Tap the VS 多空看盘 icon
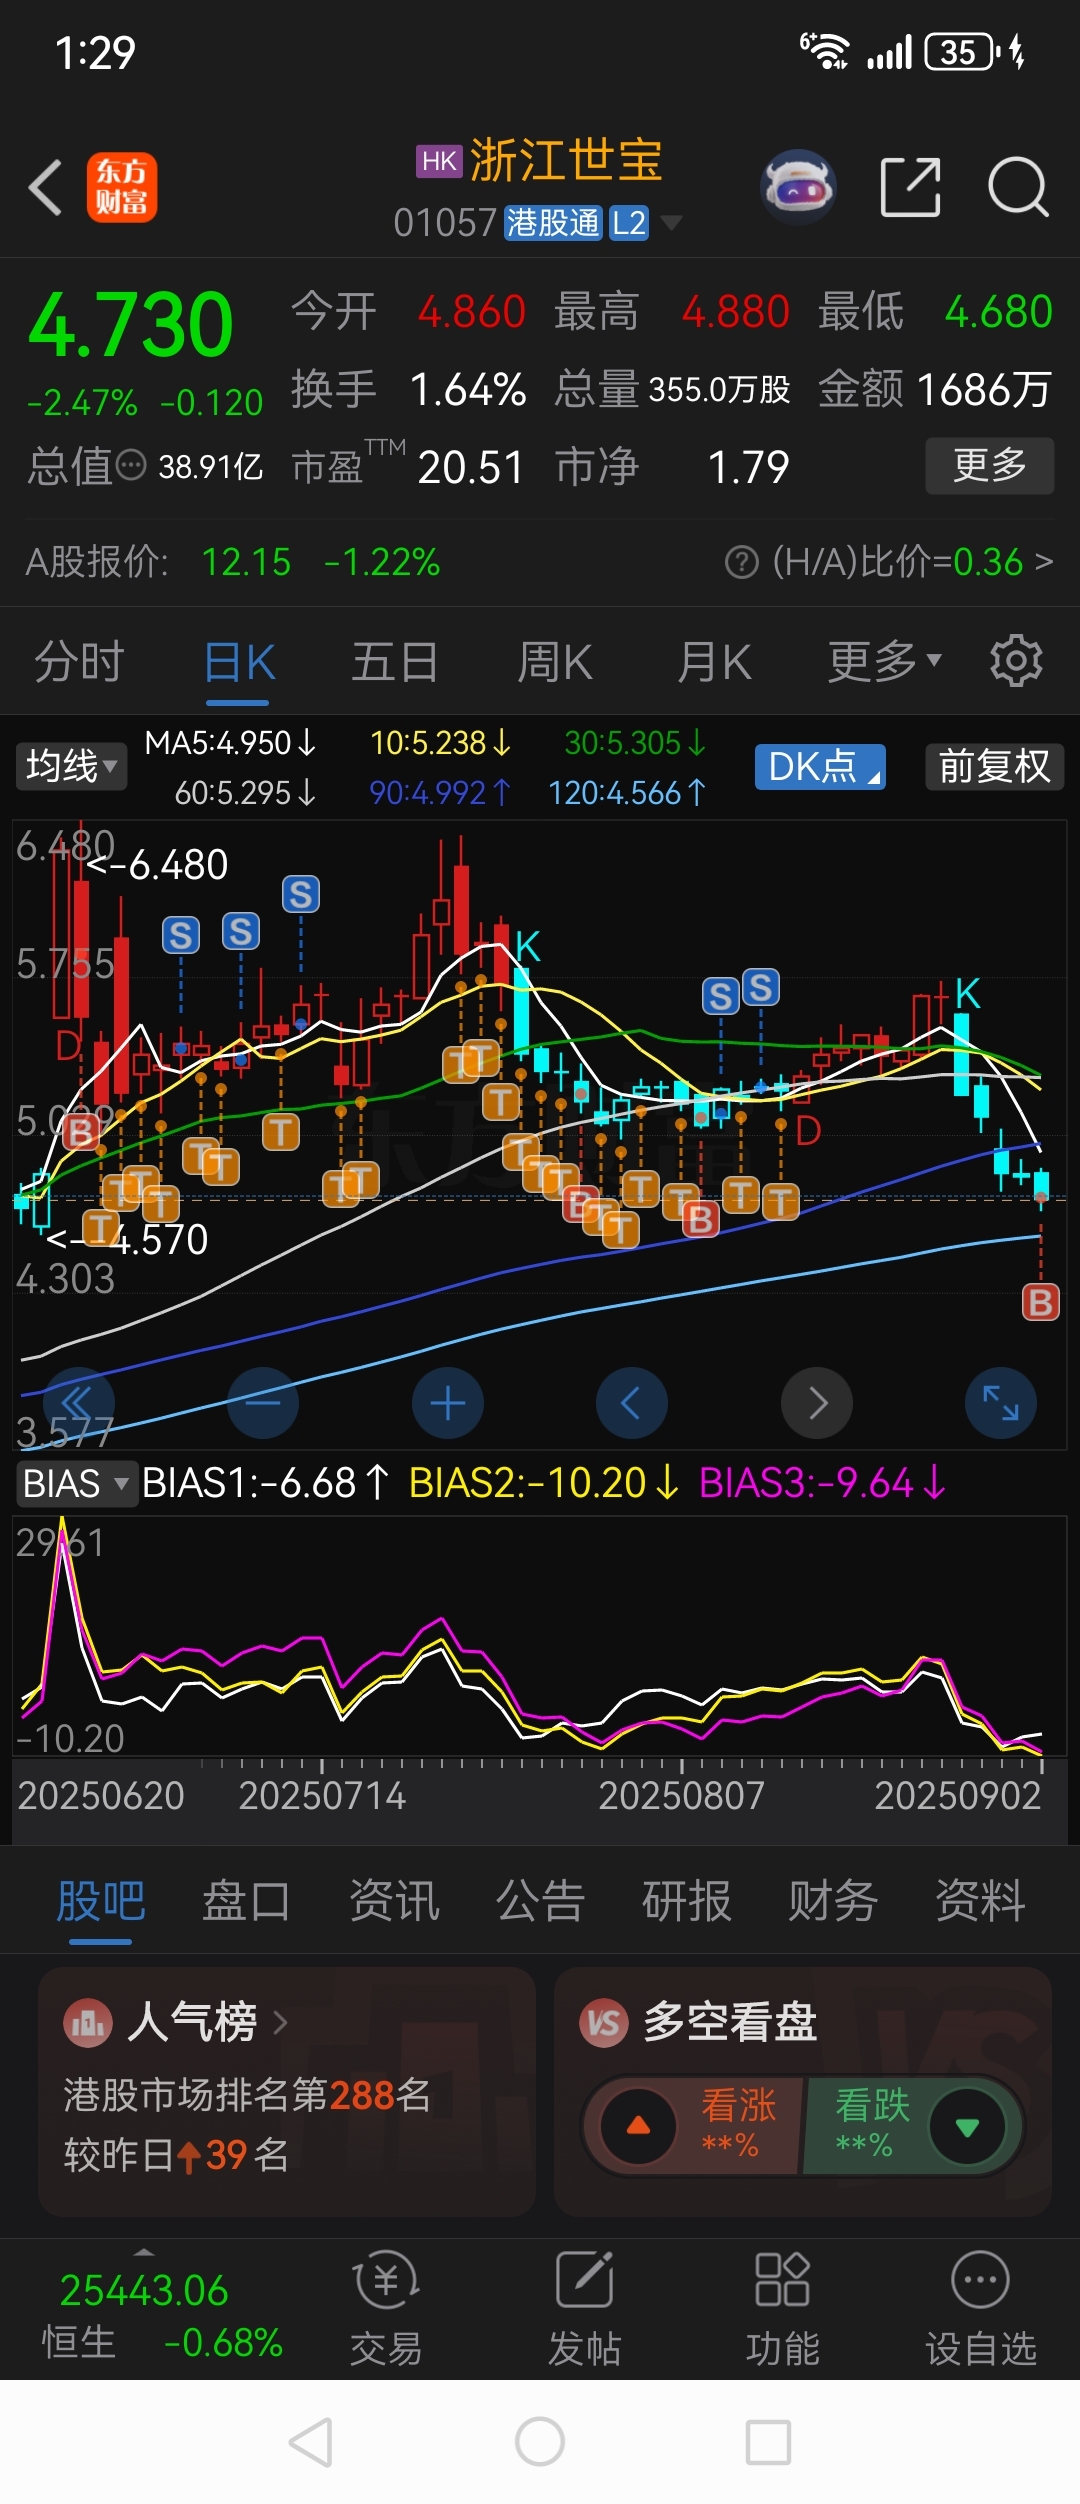The width and height of the screenshot is (1080, 2504). coord(604,2022)
